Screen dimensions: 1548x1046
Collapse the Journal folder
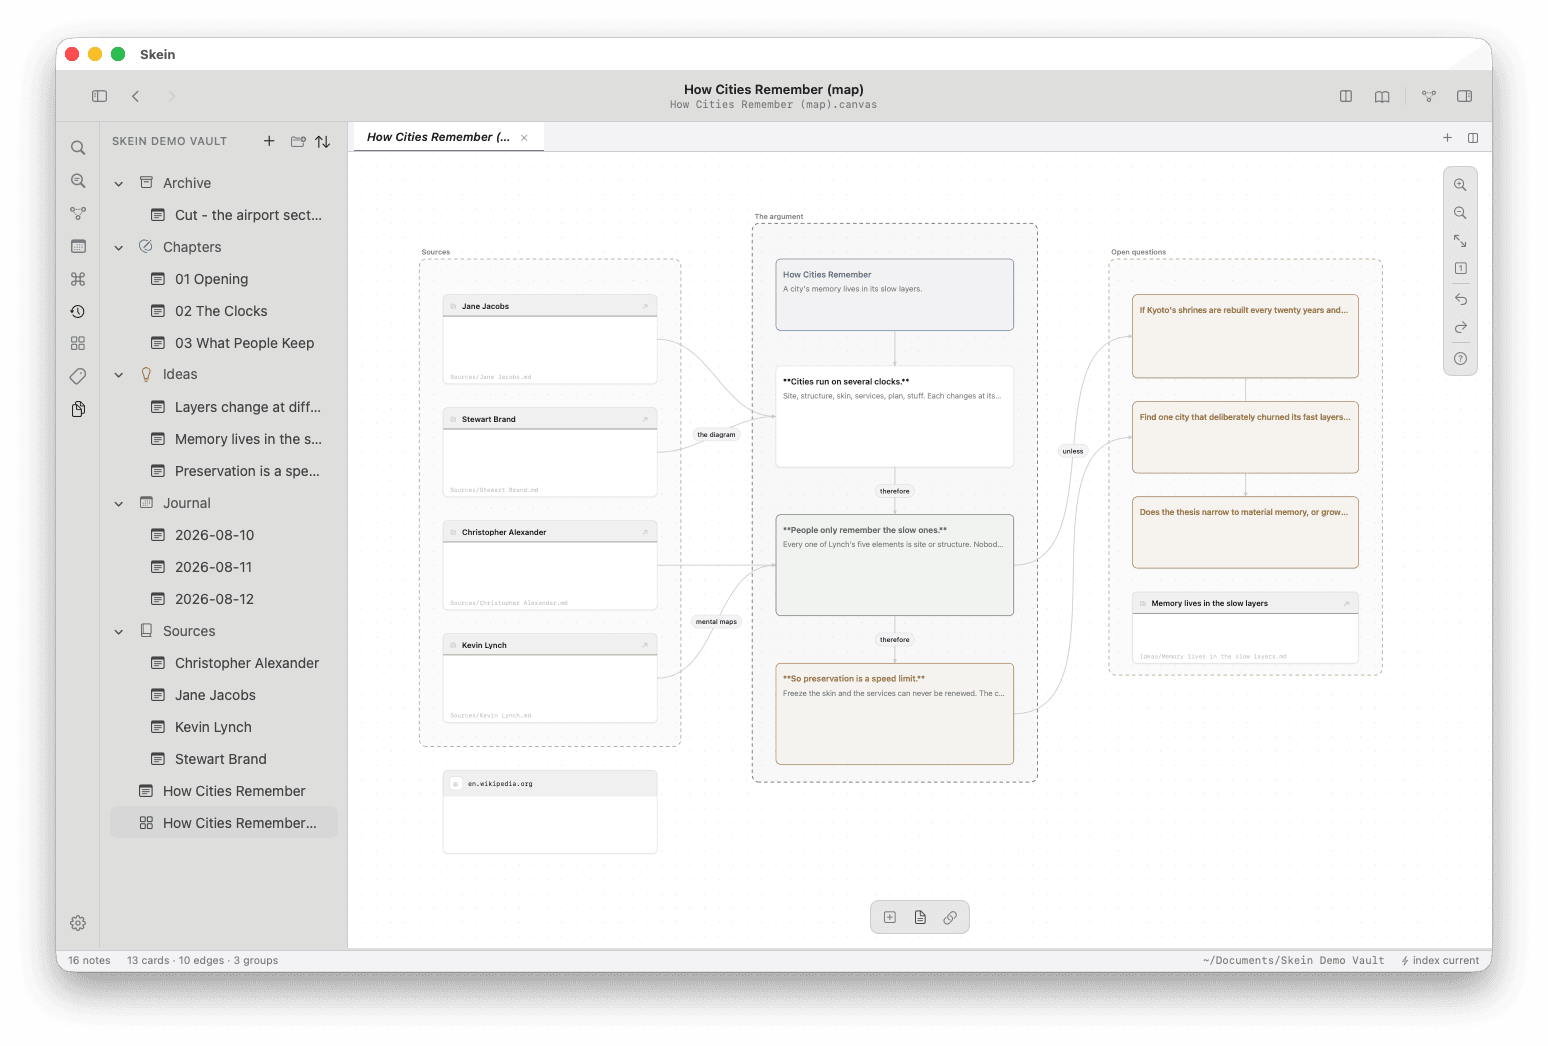tap(119, 504)
